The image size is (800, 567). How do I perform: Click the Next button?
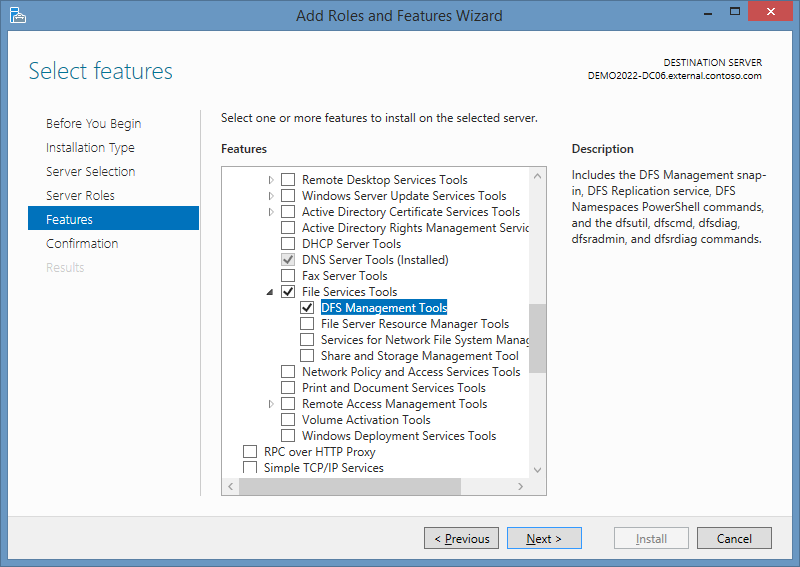[x=544, y=538]
